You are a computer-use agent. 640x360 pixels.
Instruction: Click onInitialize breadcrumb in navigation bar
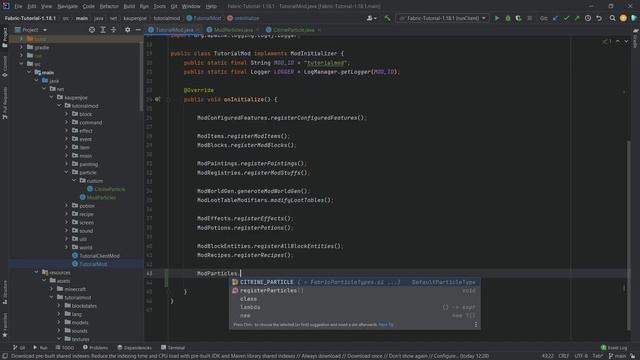(x=243, y=18)
